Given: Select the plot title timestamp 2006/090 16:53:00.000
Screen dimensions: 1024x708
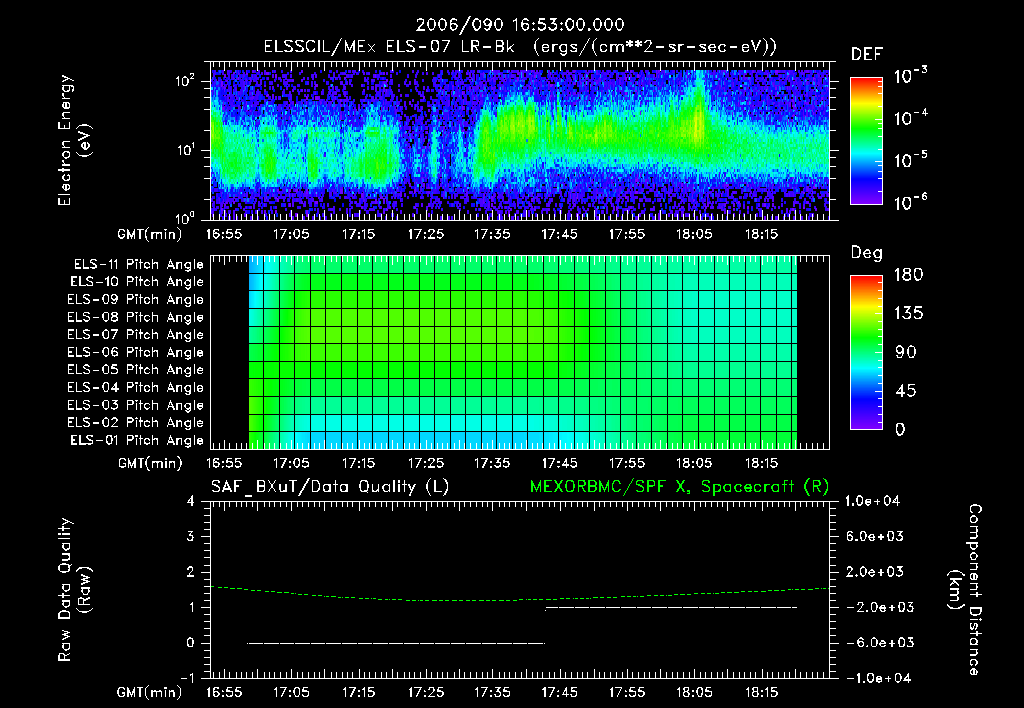Looking at the screenshot, I should (x=520, y=25).
